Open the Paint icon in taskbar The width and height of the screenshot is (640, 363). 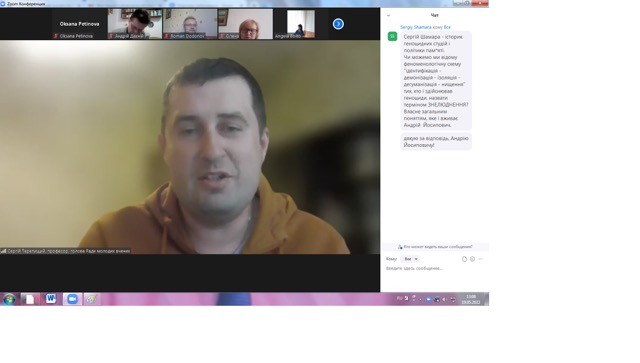(x=91, y=299)
